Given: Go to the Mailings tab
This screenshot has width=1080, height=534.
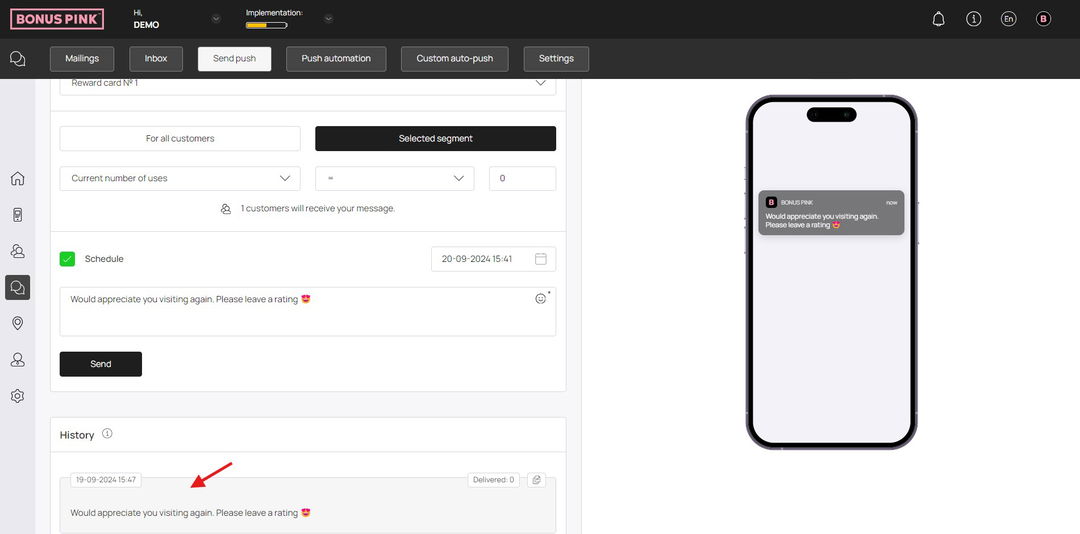Looking at the screenshot, I should [82, 59].
